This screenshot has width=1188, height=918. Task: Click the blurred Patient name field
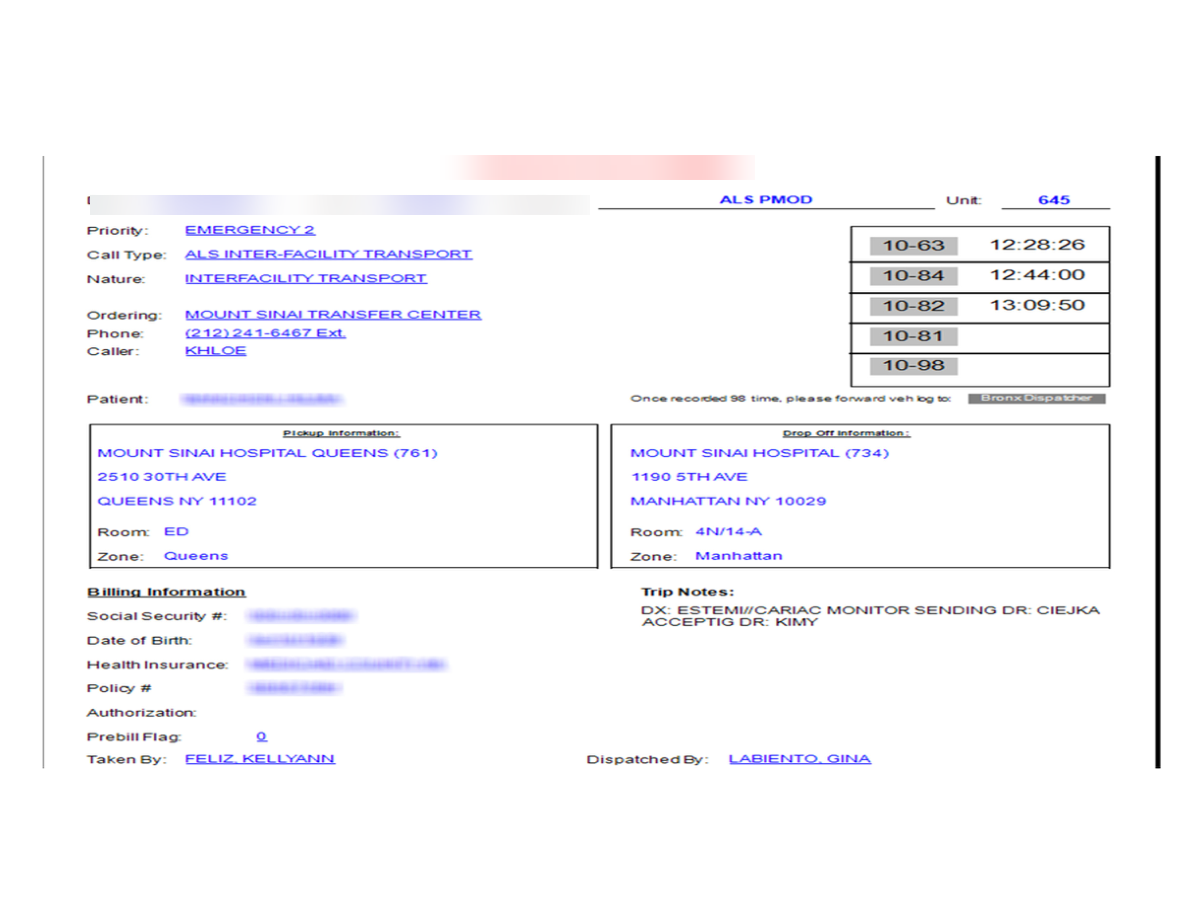point(262,399)
